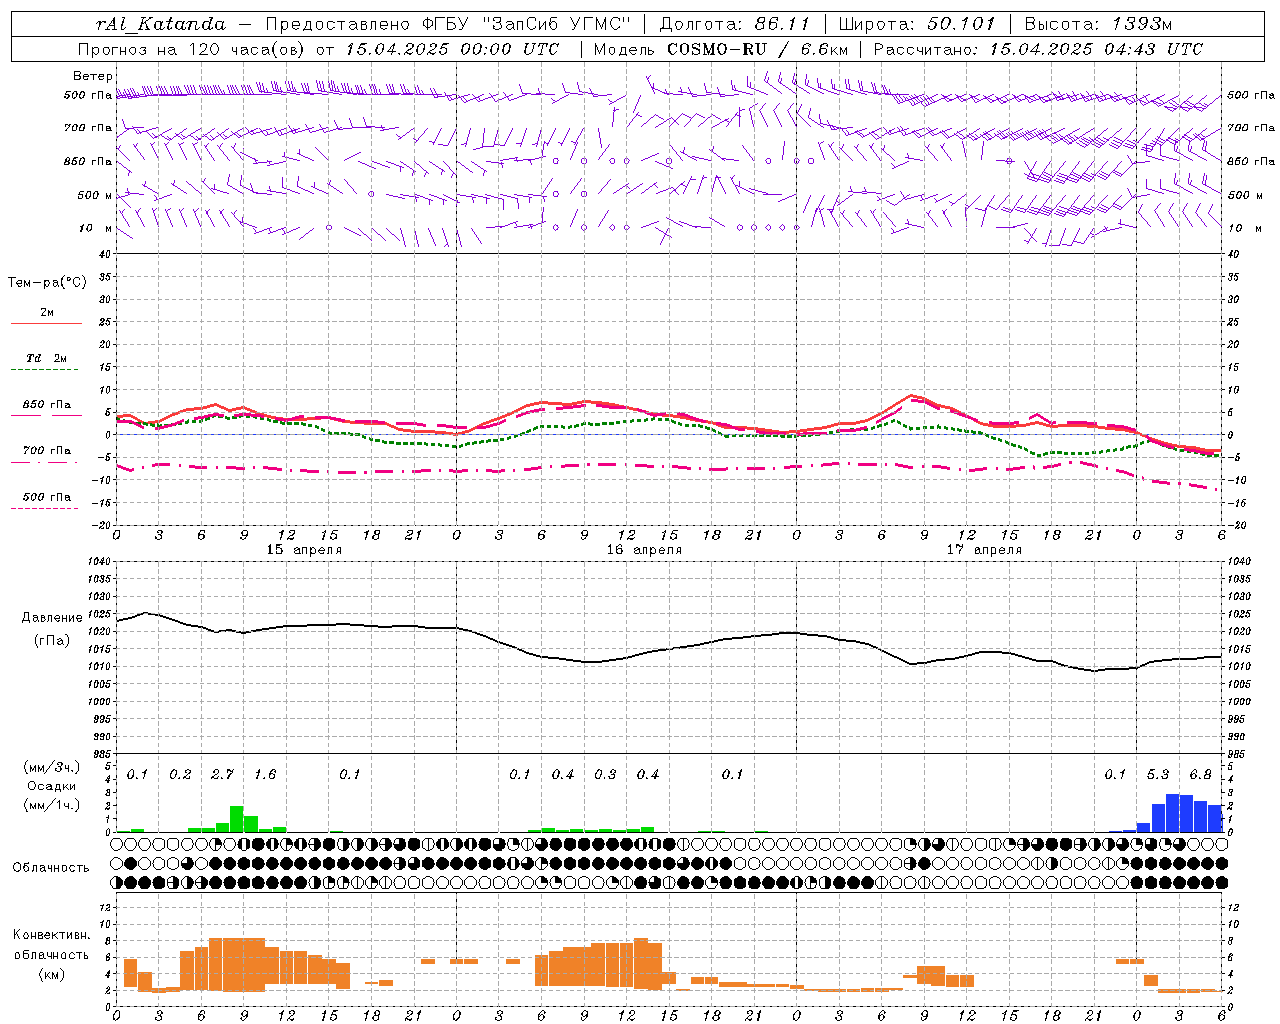Click the 'Осадки' precipitation label
This screenshot has height=1024, width=1280.
[x=52, y=786]
